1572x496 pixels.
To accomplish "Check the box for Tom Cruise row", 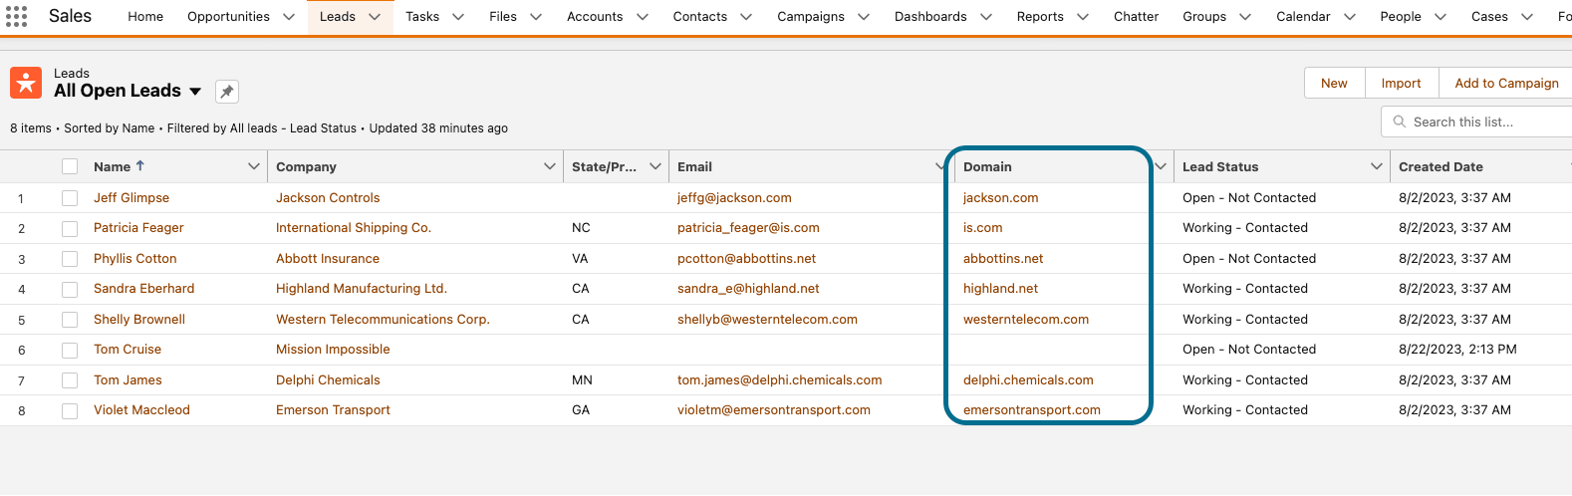I will coord(70,350).
